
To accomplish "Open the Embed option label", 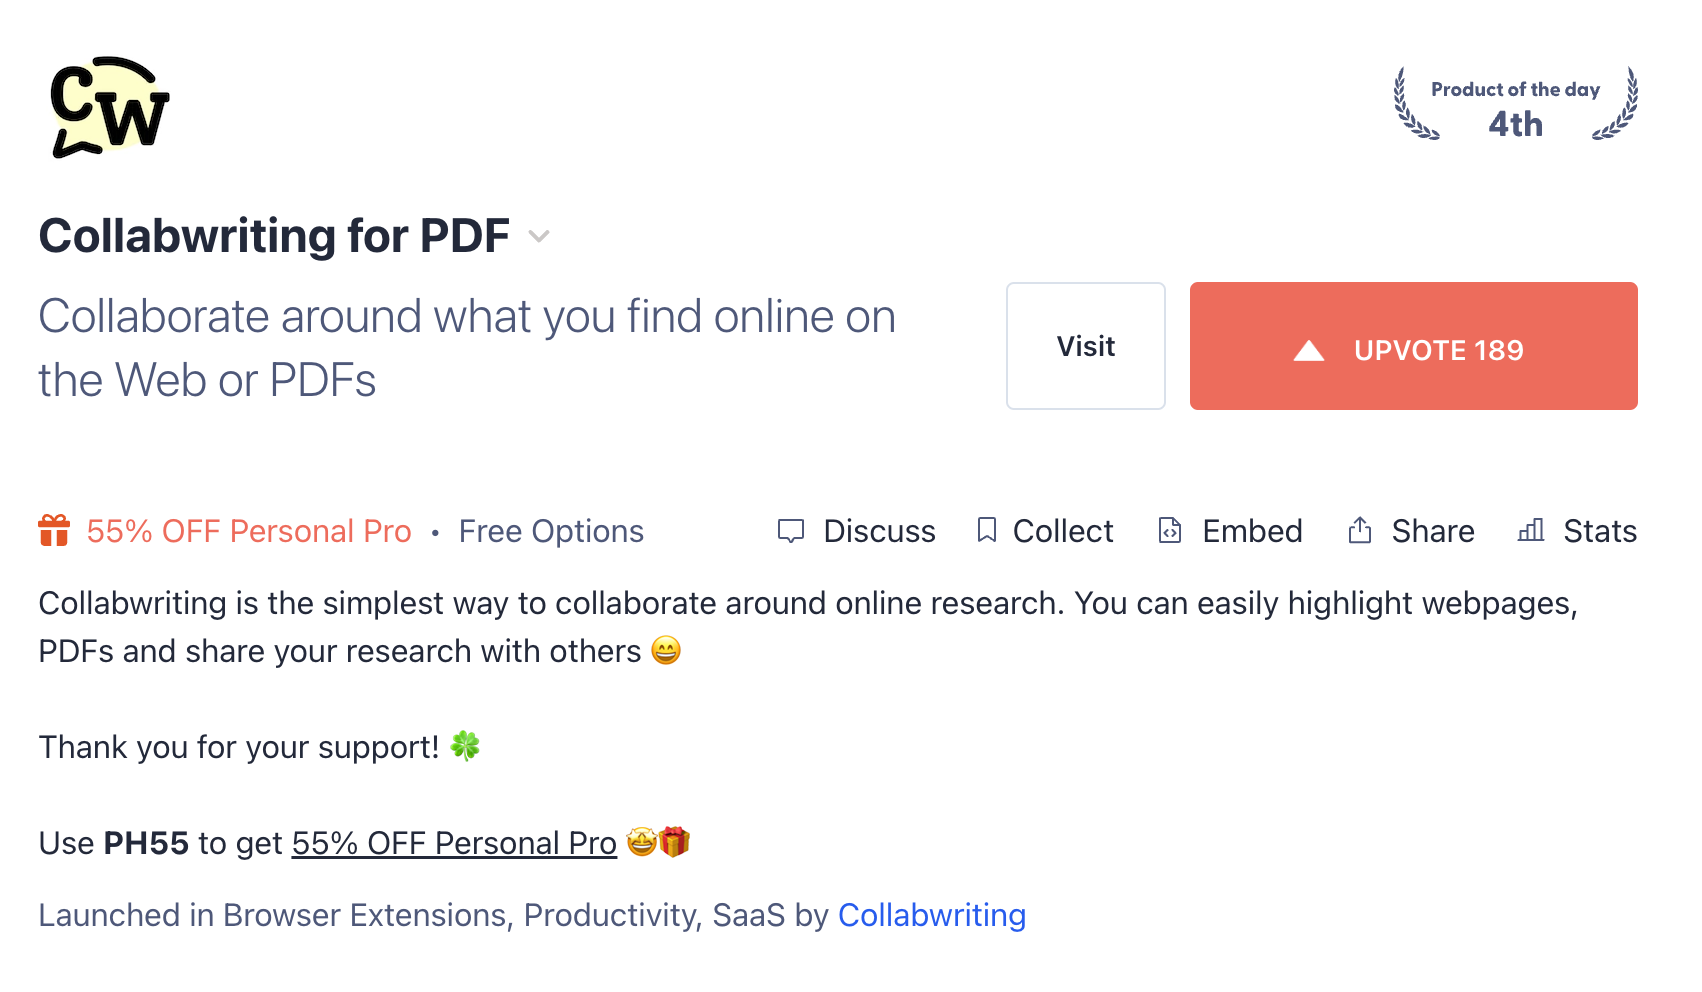I will tap(1252, 531).
